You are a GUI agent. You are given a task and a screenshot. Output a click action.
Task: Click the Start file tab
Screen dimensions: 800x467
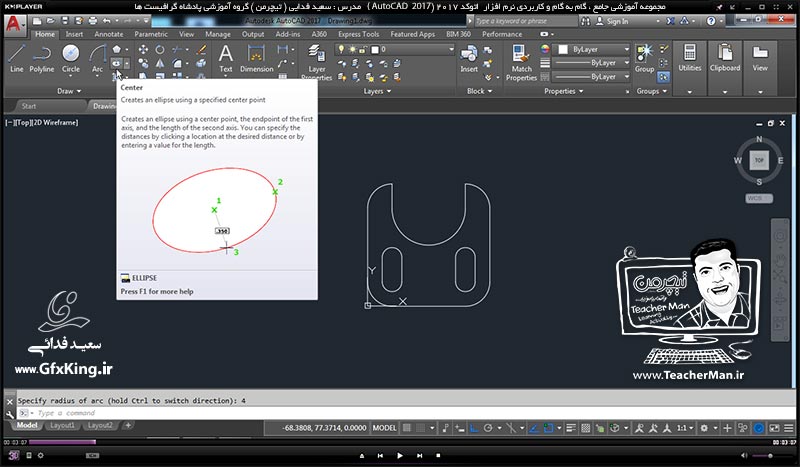tap(29, 106)
